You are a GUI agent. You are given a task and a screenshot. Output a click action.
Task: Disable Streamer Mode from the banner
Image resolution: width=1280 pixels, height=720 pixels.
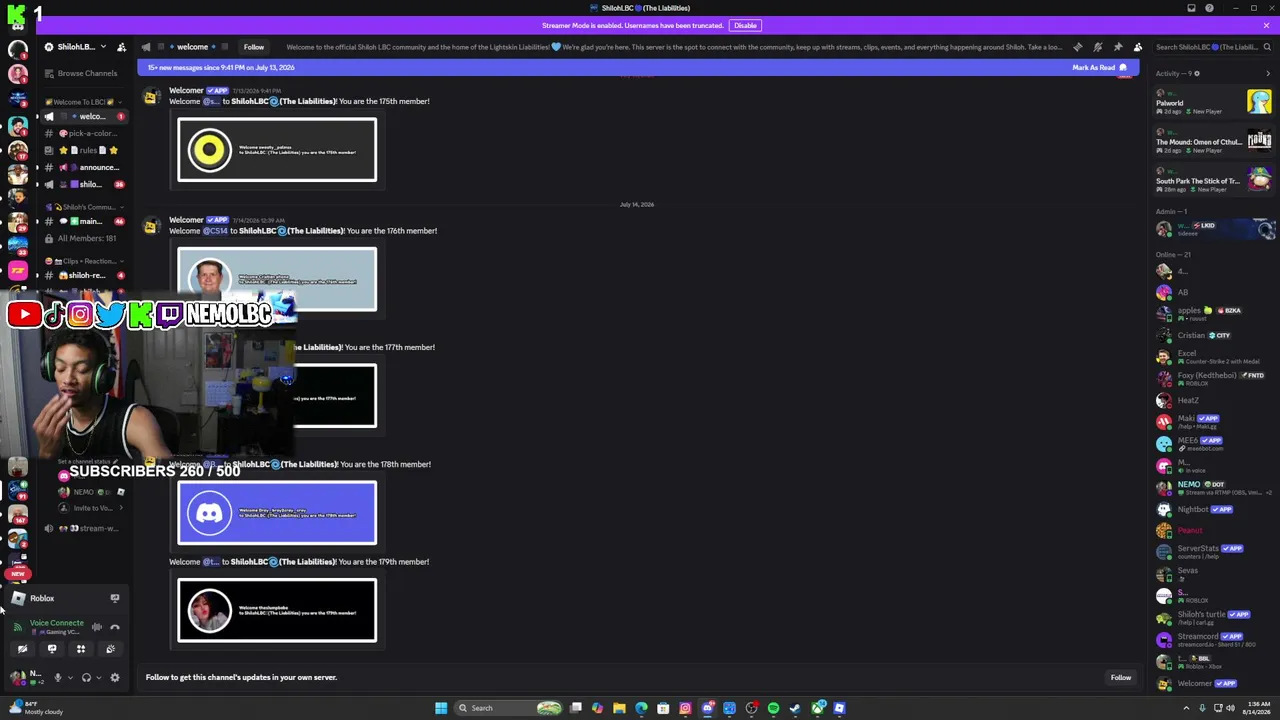(745, 25)
